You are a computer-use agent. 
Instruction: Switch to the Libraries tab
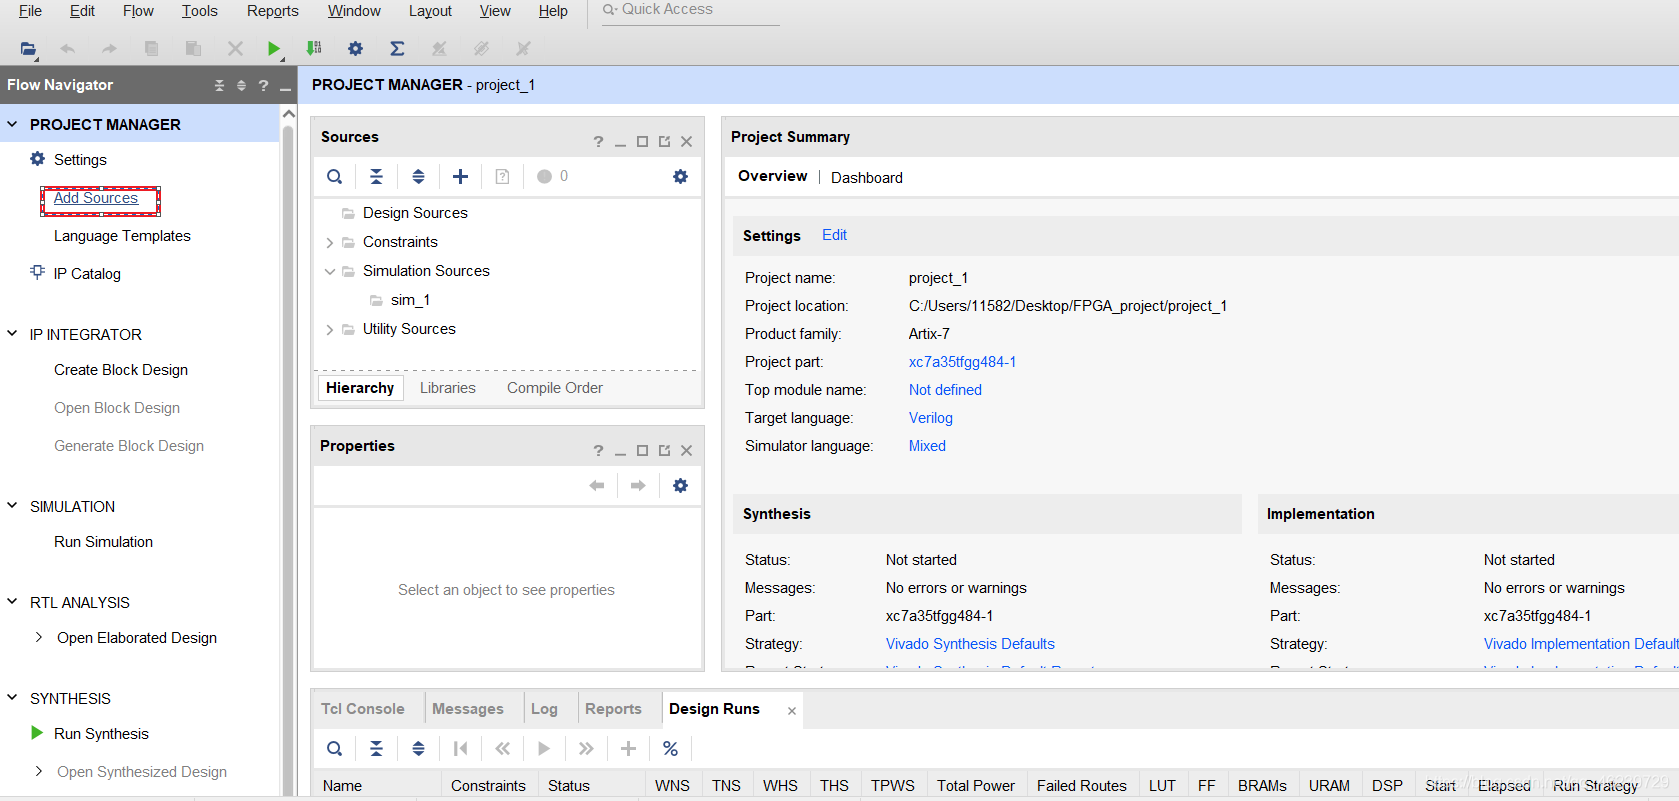coord(448,388)
